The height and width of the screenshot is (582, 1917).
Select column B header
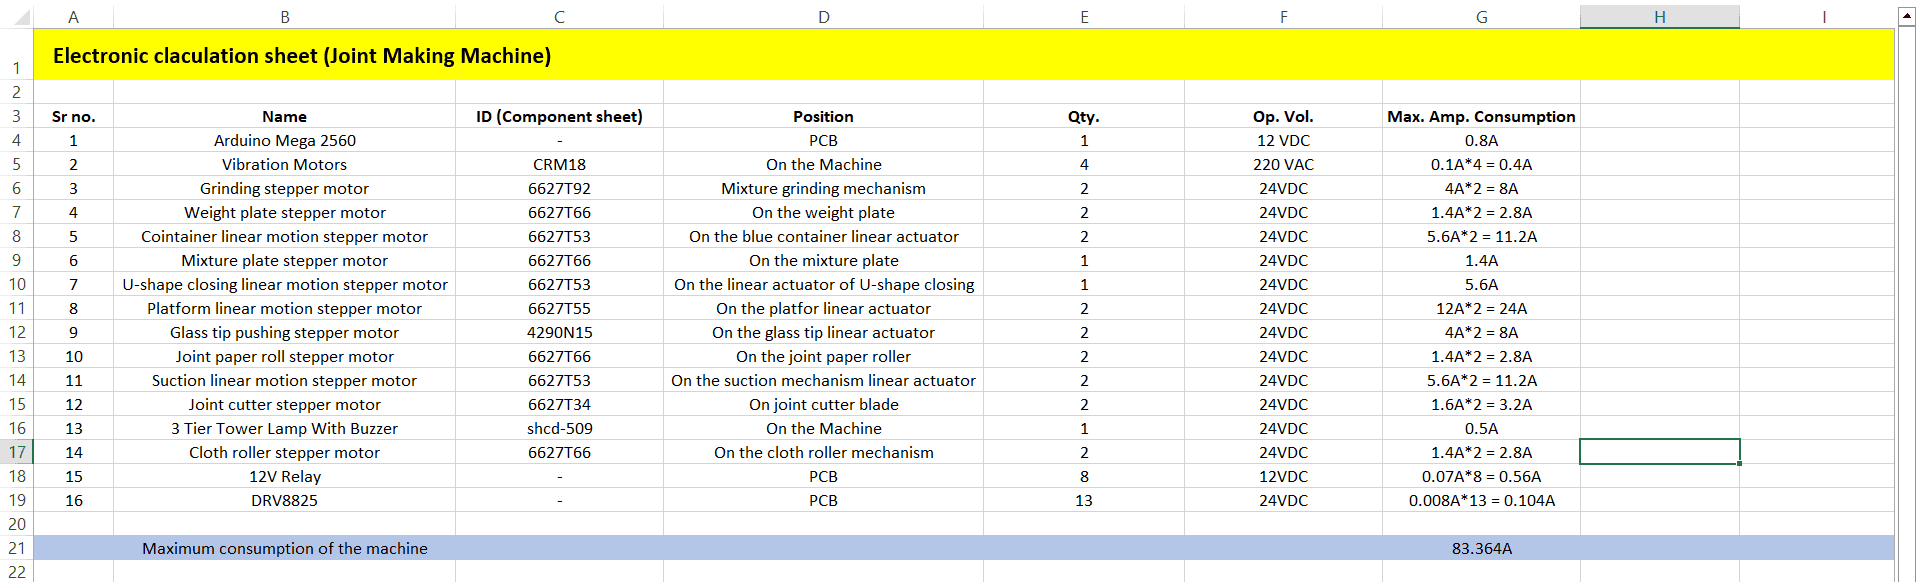click(285, 16)
